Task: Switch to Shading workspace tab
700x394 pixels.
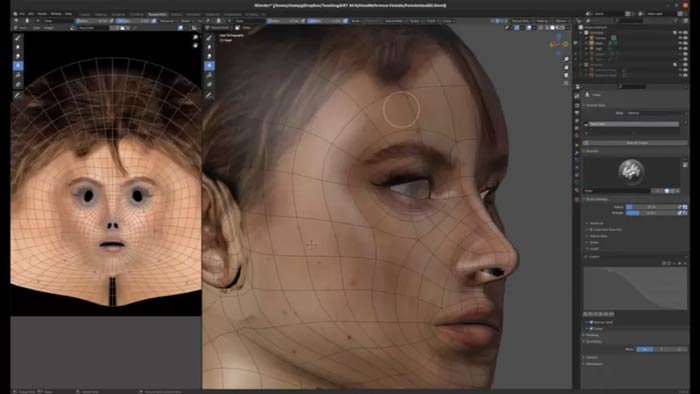Action: click(176, 14)
